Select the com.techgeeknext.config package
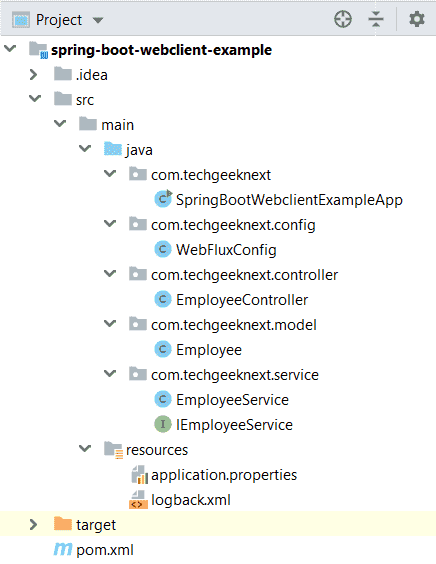Screen dimensions: 436x564 pyautogui.click(x=233, y=225)
